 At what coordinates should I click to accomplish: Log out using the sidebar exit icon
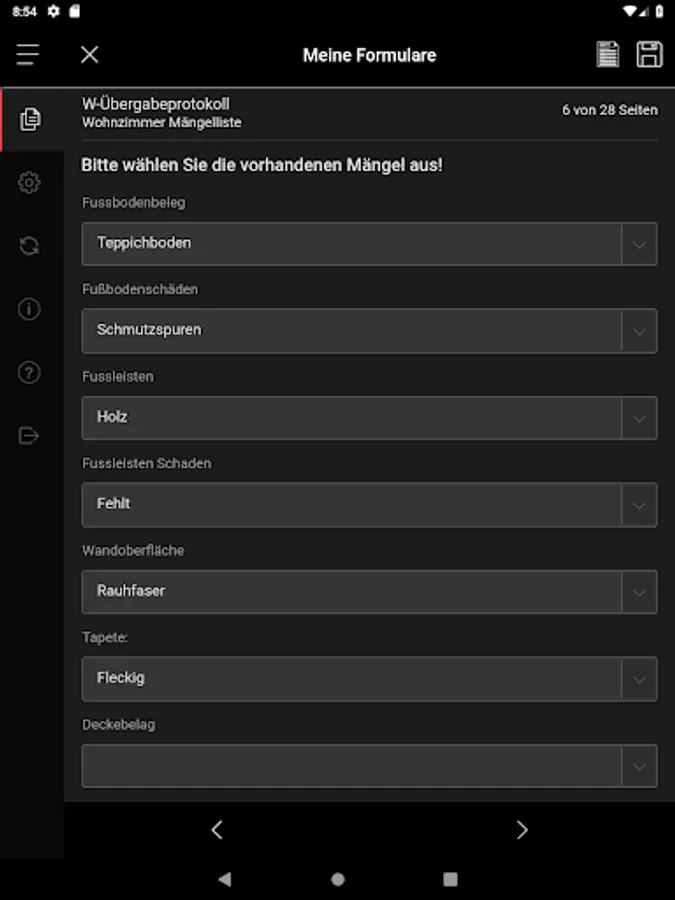29,436
